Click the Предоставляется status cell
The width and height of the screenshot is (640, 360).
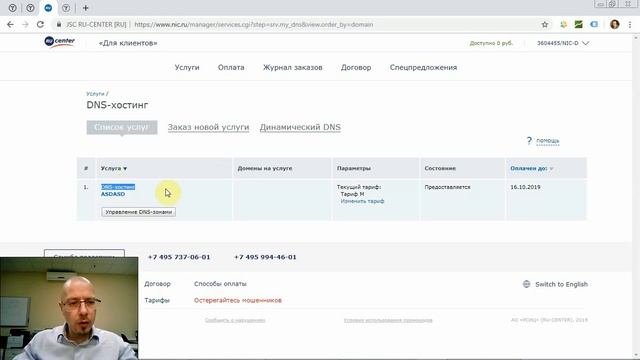click(x=447, y=187)
